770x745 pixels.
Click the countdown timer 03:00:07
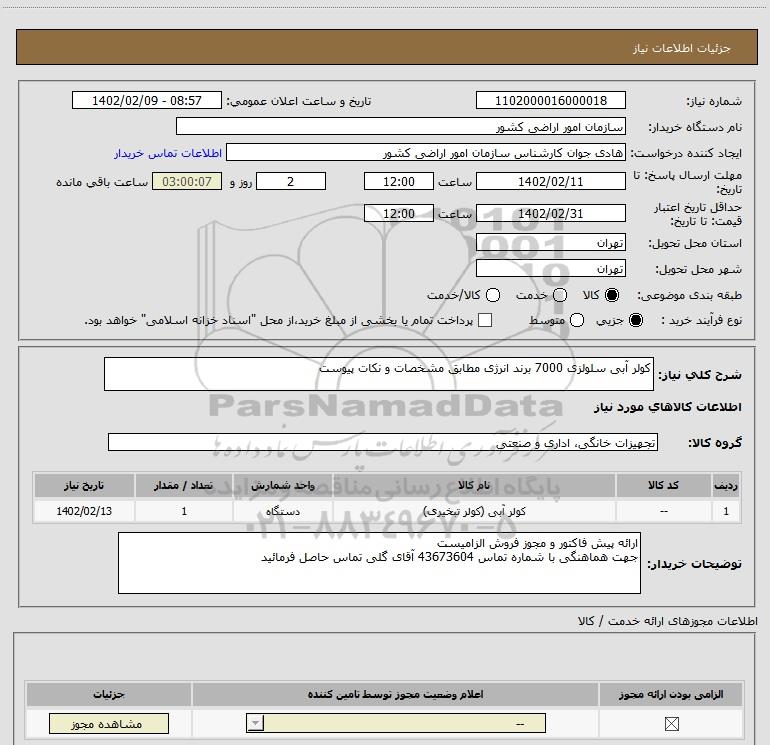187,181
